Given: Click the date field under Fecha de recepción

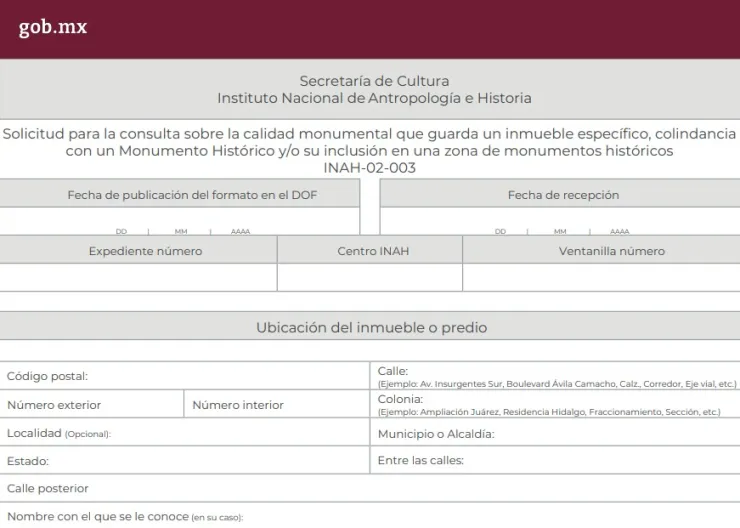Looking at the screenshot, I should coord(560,221).
